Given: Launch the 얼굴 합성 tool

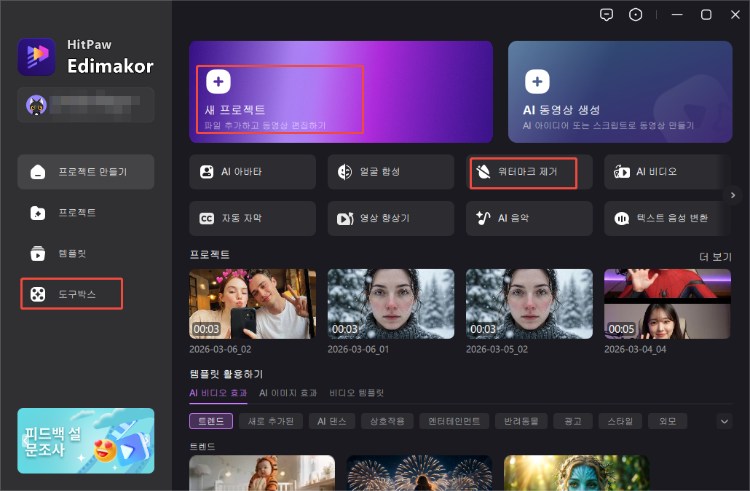Looking at the screenshot, I should pyautogui.click(x=391, y=172).
